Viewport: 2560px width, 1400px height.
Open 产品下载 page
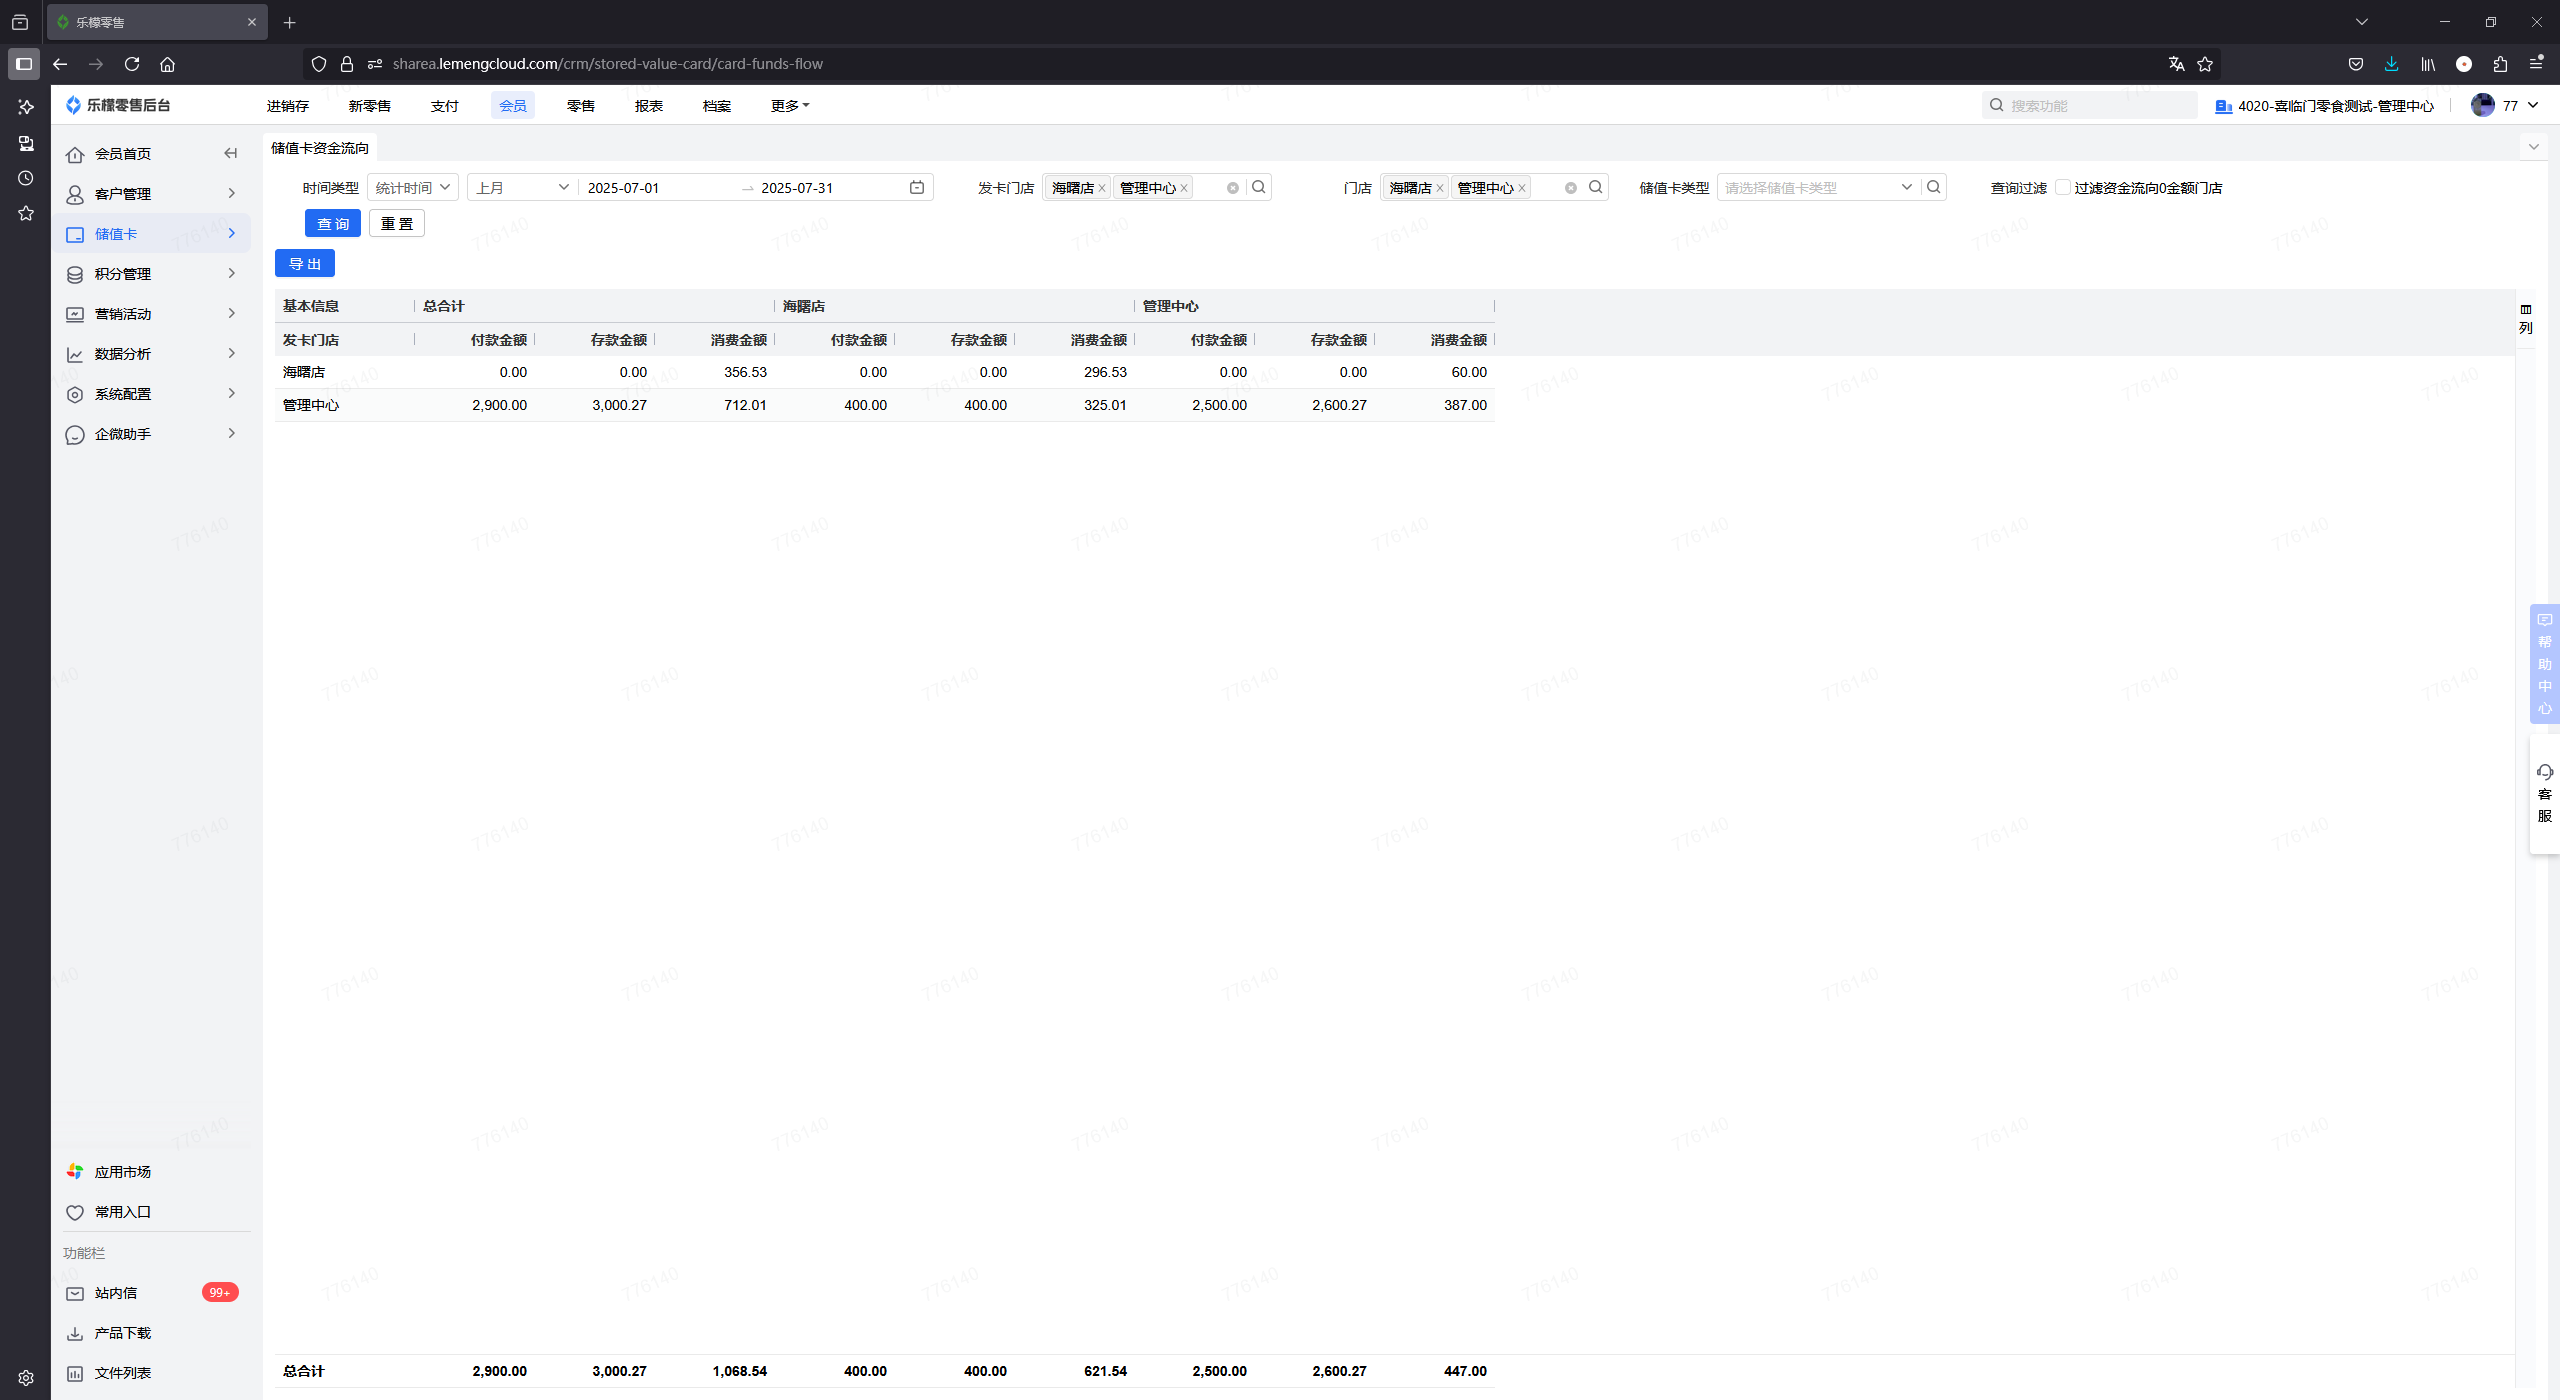122,1333
